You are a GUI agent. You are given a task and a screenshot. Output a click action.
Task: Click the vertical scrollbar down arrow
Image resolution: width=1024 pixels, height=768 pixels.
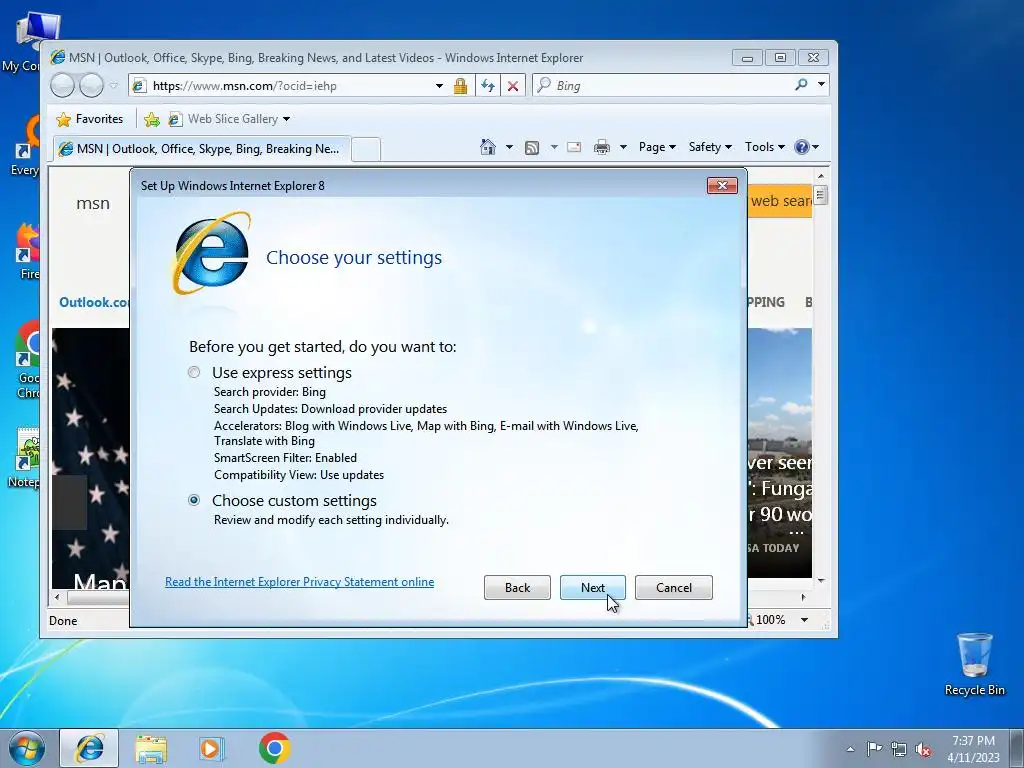coord(821,581)
